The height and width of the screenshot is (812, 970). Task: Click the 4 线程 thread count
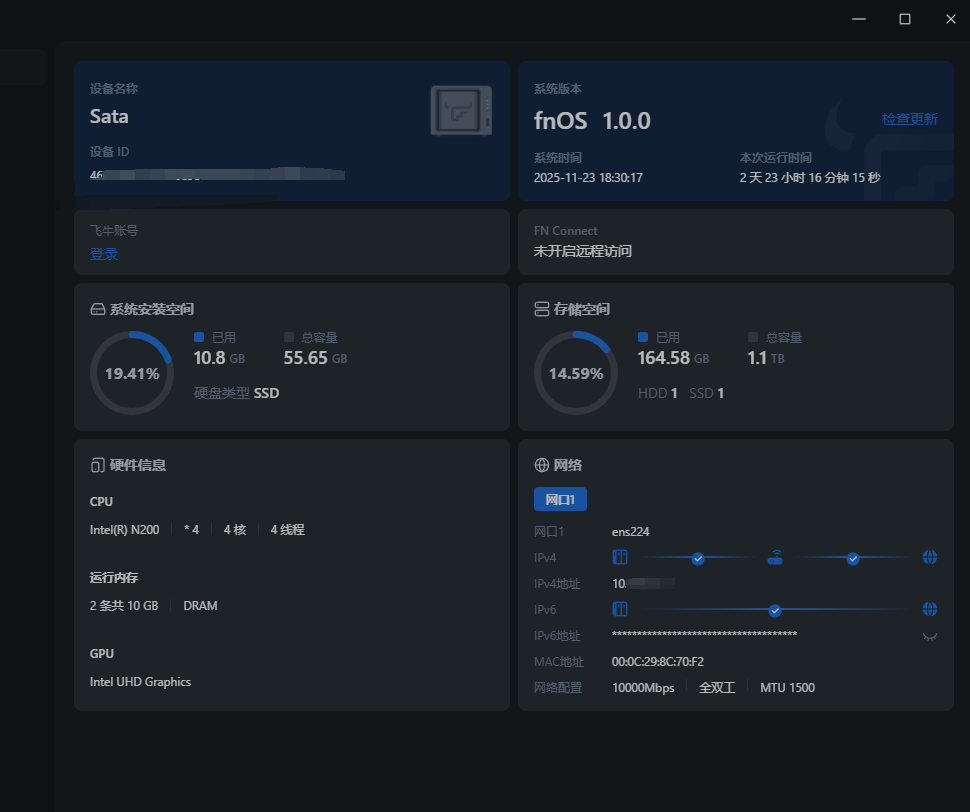pyautogui.click(x=287, y=529)
